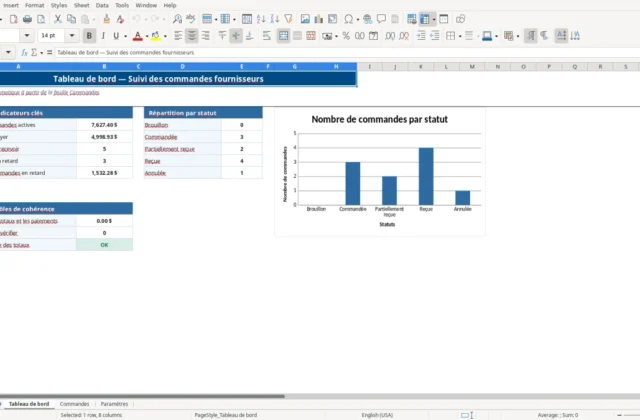Toggle the AutoFilter funnel icon
Screen dimensions: 640x420
[x=289, y=19]
